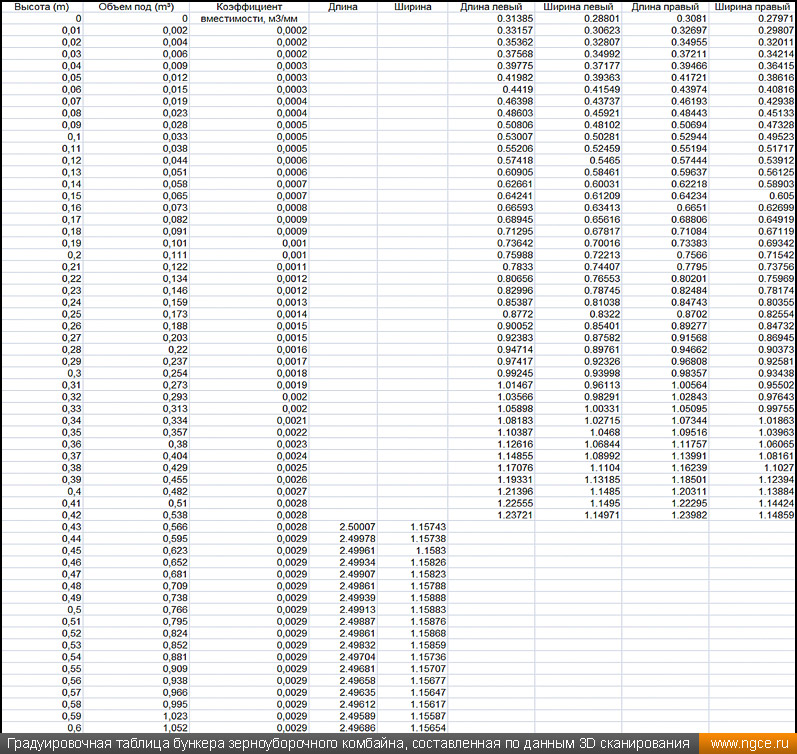Select the Длина column header
Screen dimensions: 797x754
(x=343, y=6)
